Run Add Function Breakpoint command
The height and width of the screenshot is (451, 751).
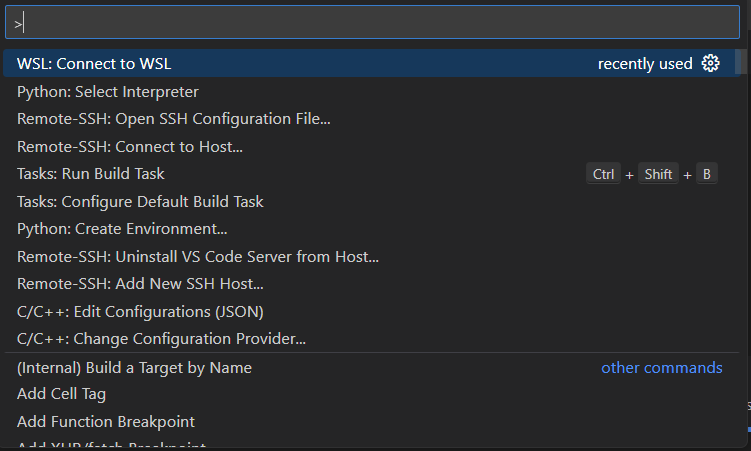pos(372,422)
